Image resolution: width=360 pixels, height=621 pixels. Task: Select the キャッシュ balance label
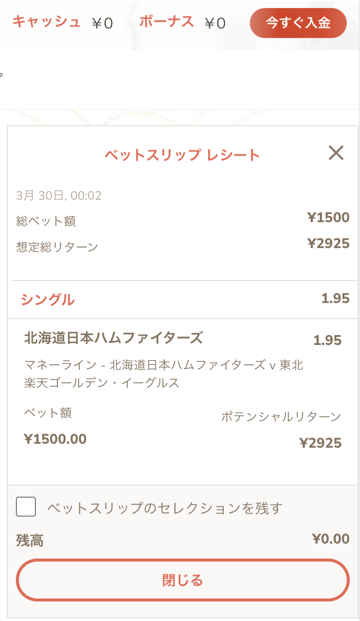pyautogui.click(x=46, y=22)
